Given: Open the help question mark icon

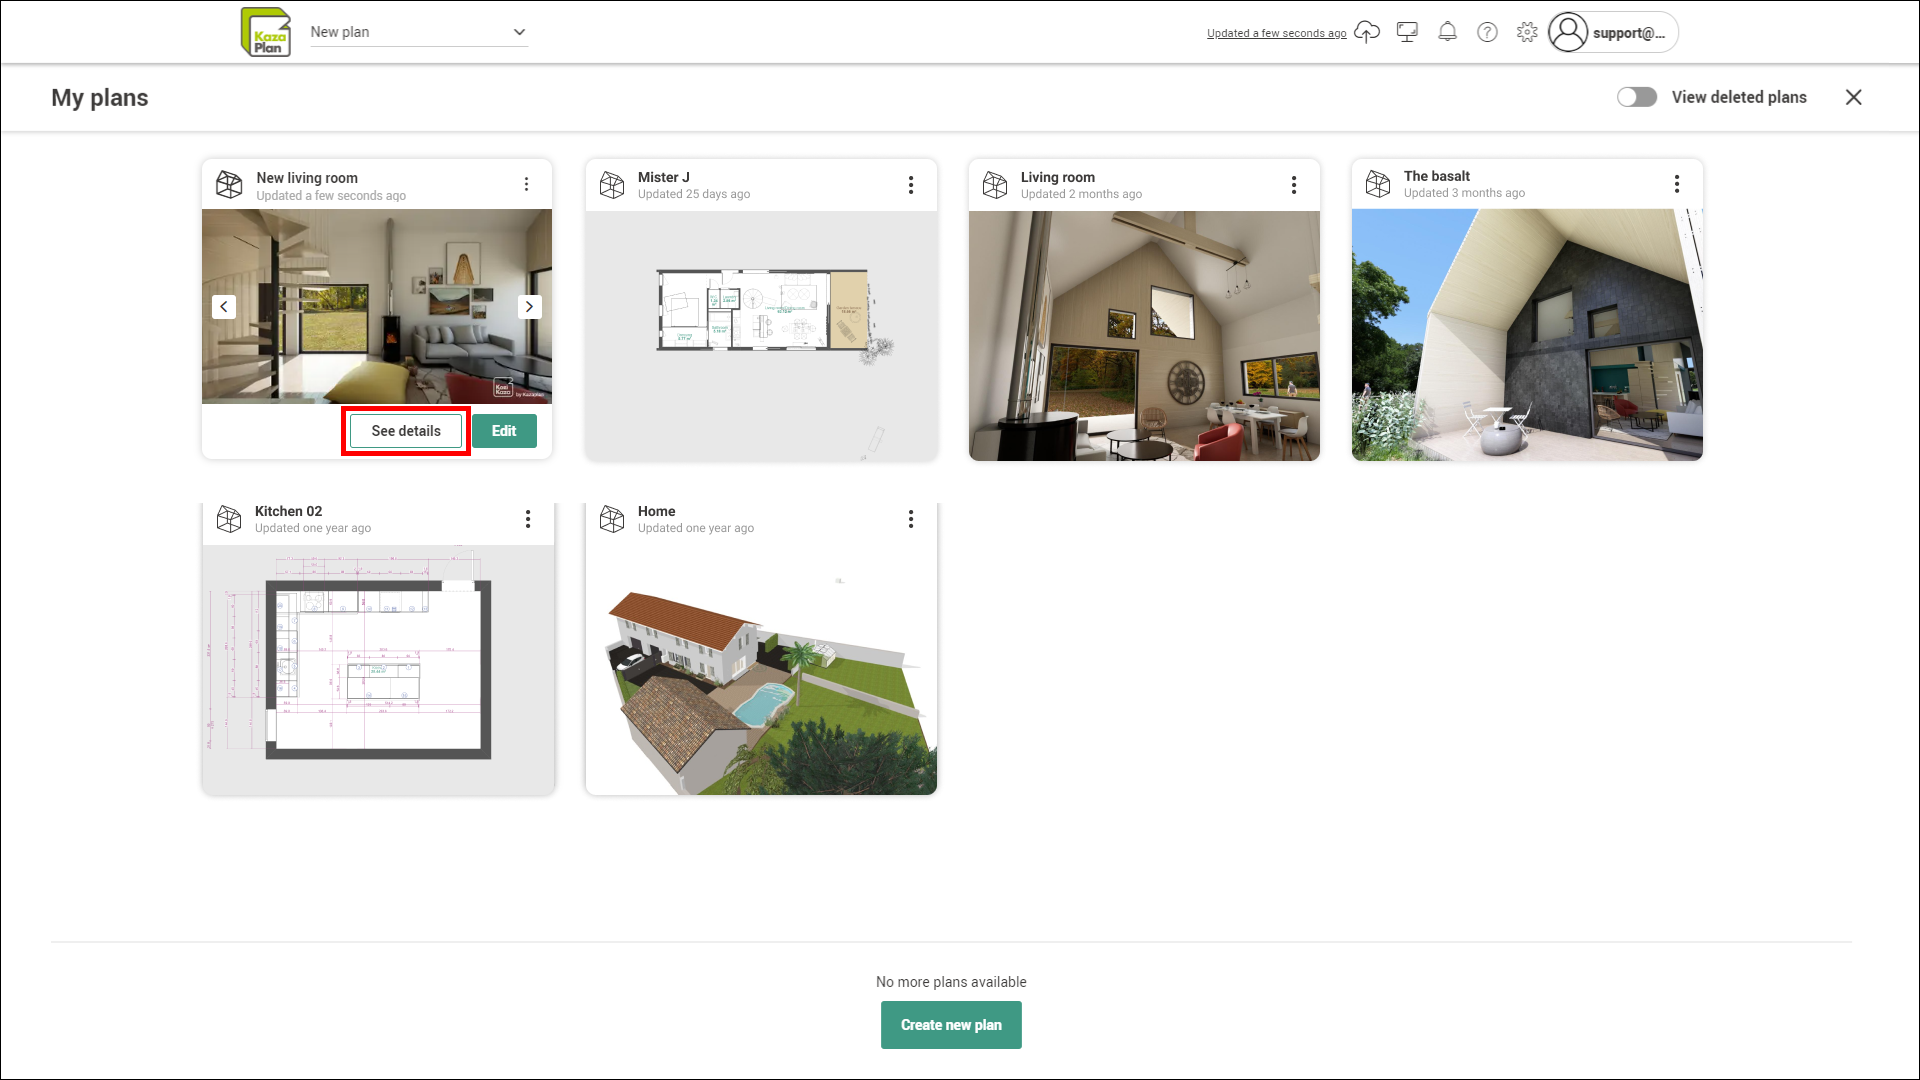Looking at the screenshot, I should pyautogui.click(x=1487, y=32).
